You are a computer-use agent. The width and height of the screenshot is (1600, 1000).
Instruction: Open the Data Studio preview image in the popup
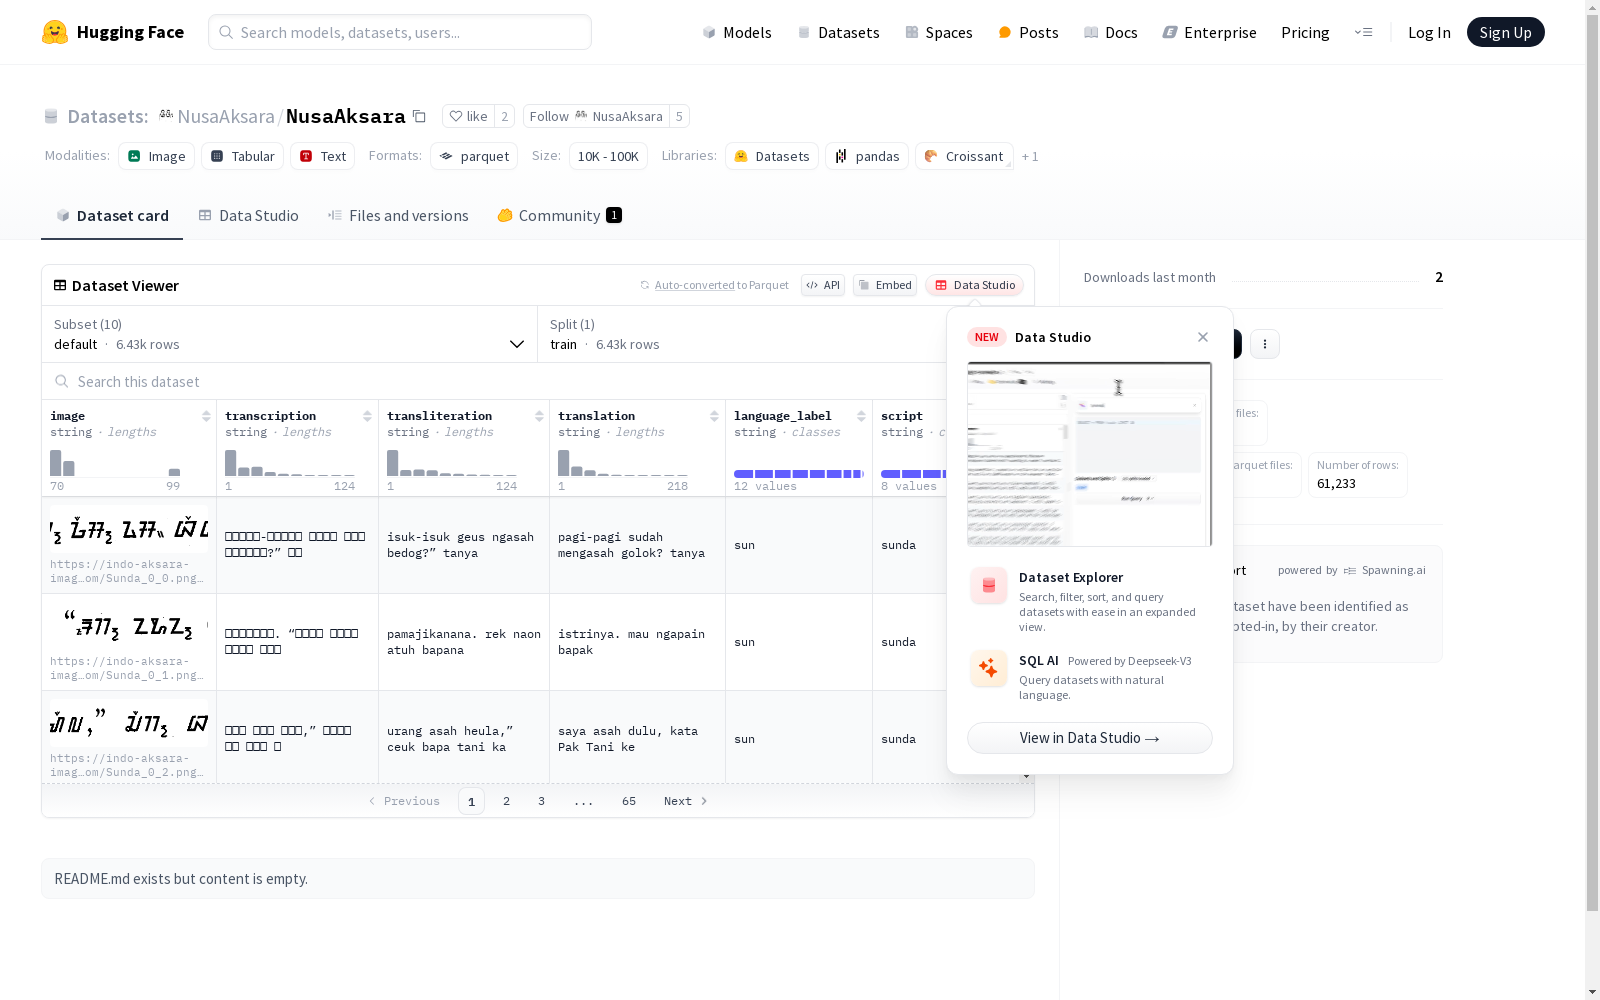point(1090,454)
